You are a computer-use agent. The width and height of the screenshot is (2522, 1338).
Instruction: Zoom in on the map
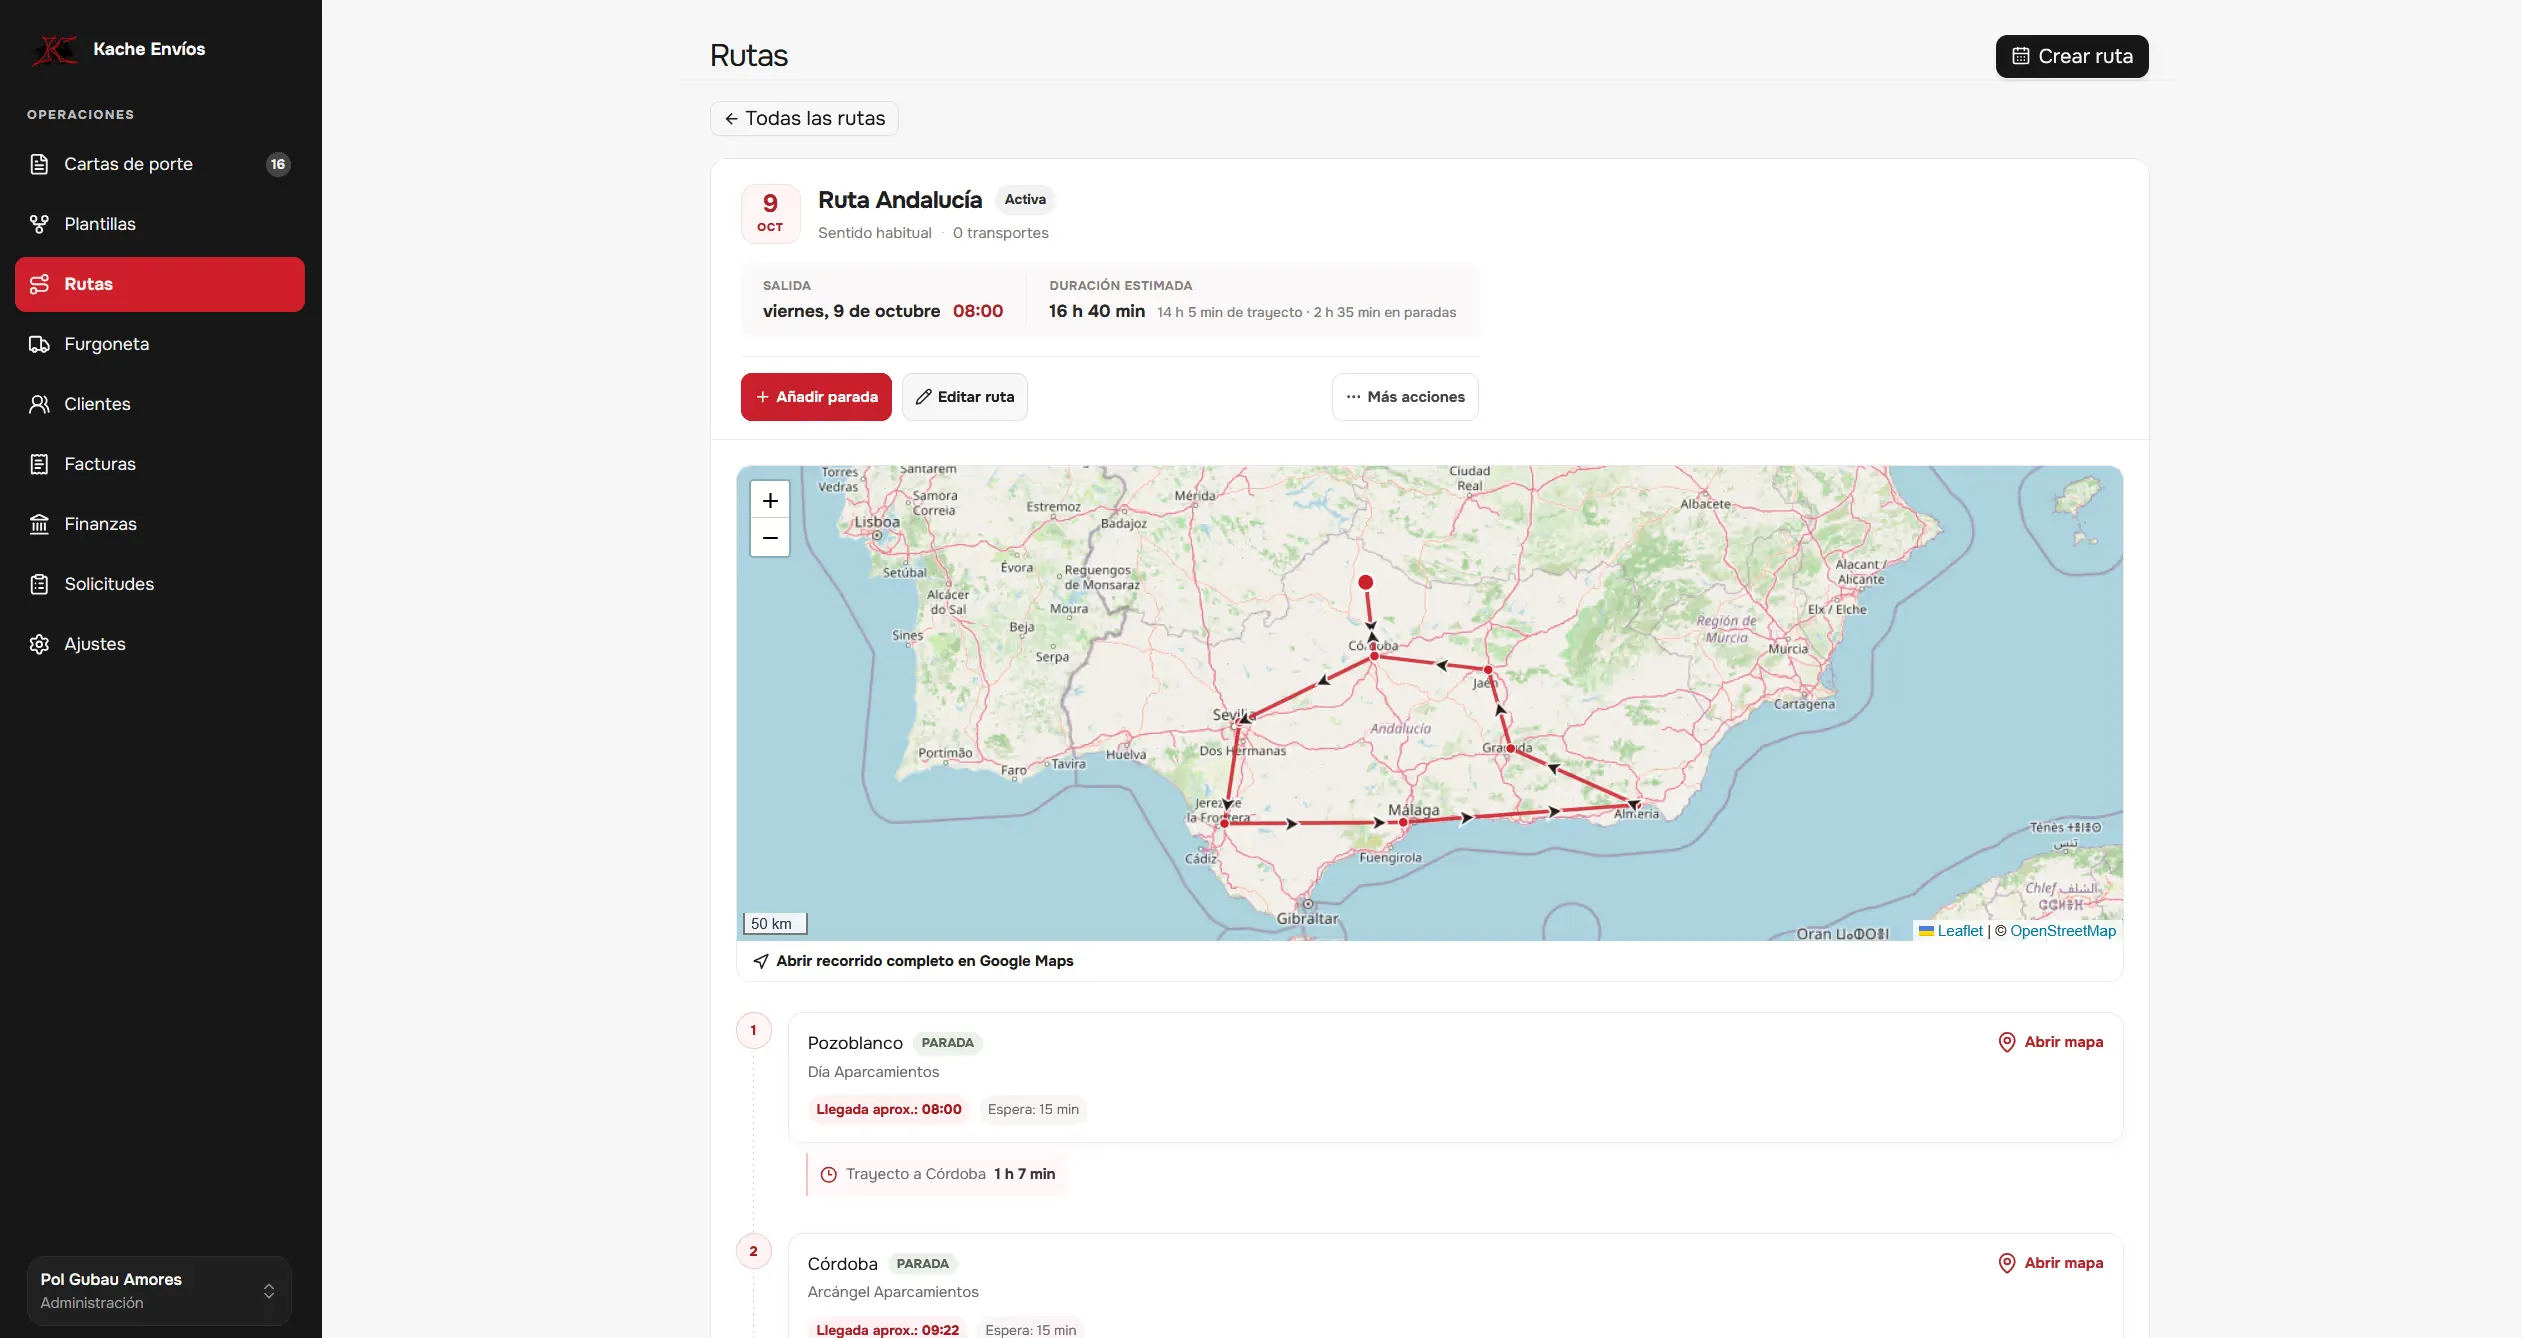pyautogui.click(x=770, y=500)
